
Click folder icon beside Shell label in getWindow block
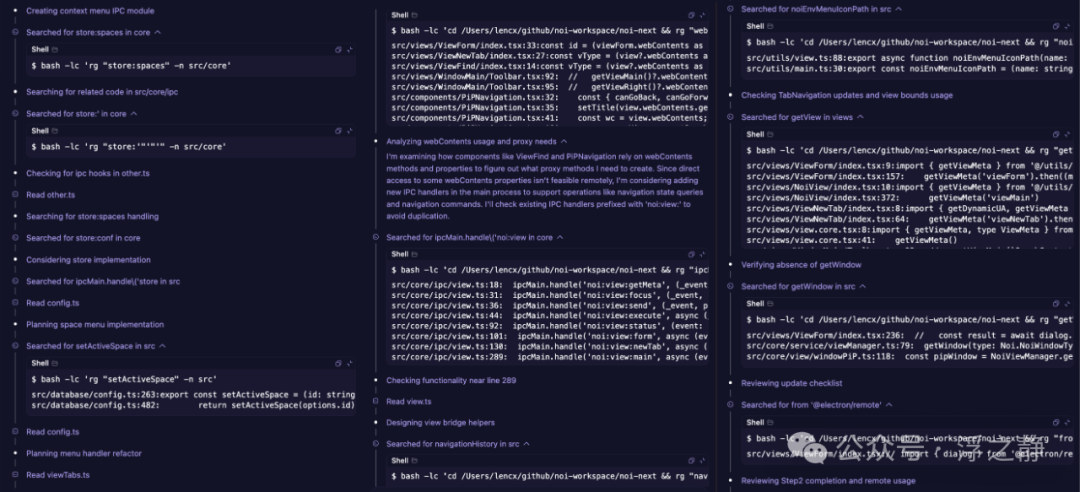point(770,303)
